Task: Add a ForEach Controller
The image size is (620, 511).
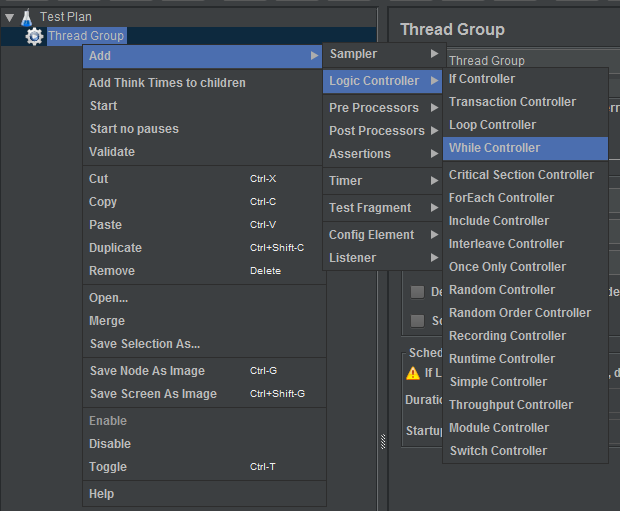Action: (525, 198)
